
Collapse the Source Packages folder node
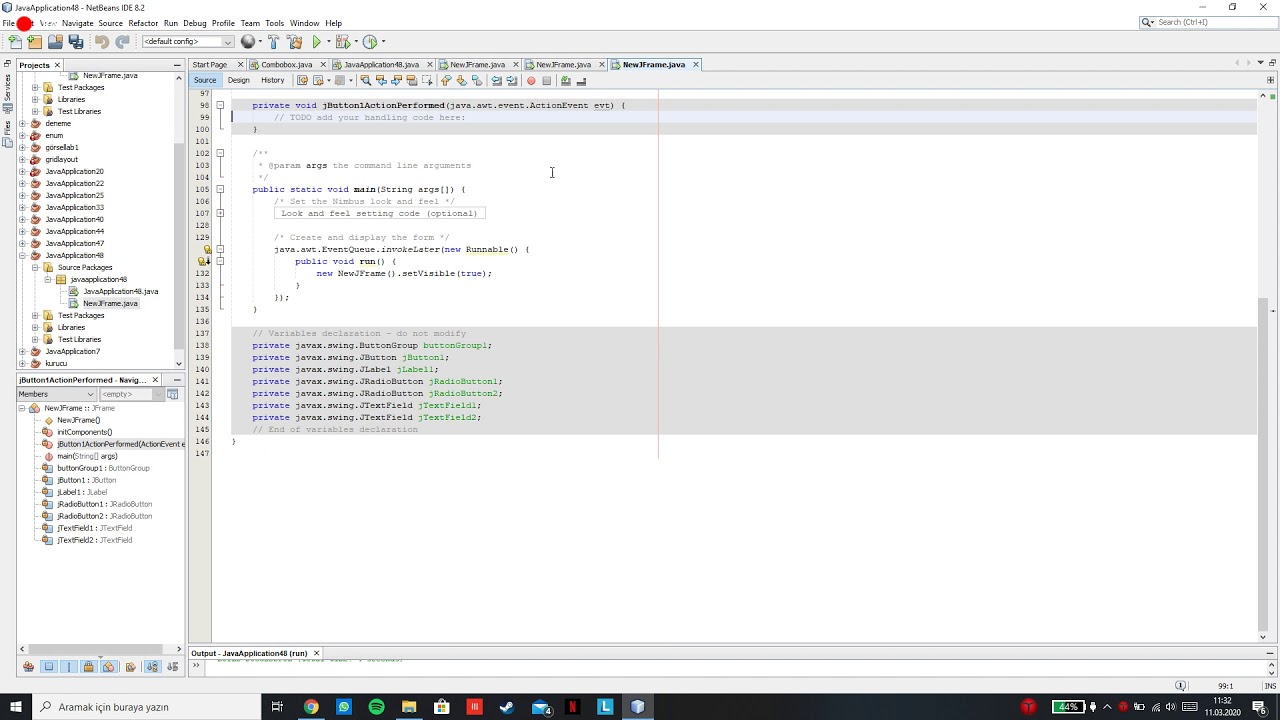[x=35, y=267]
